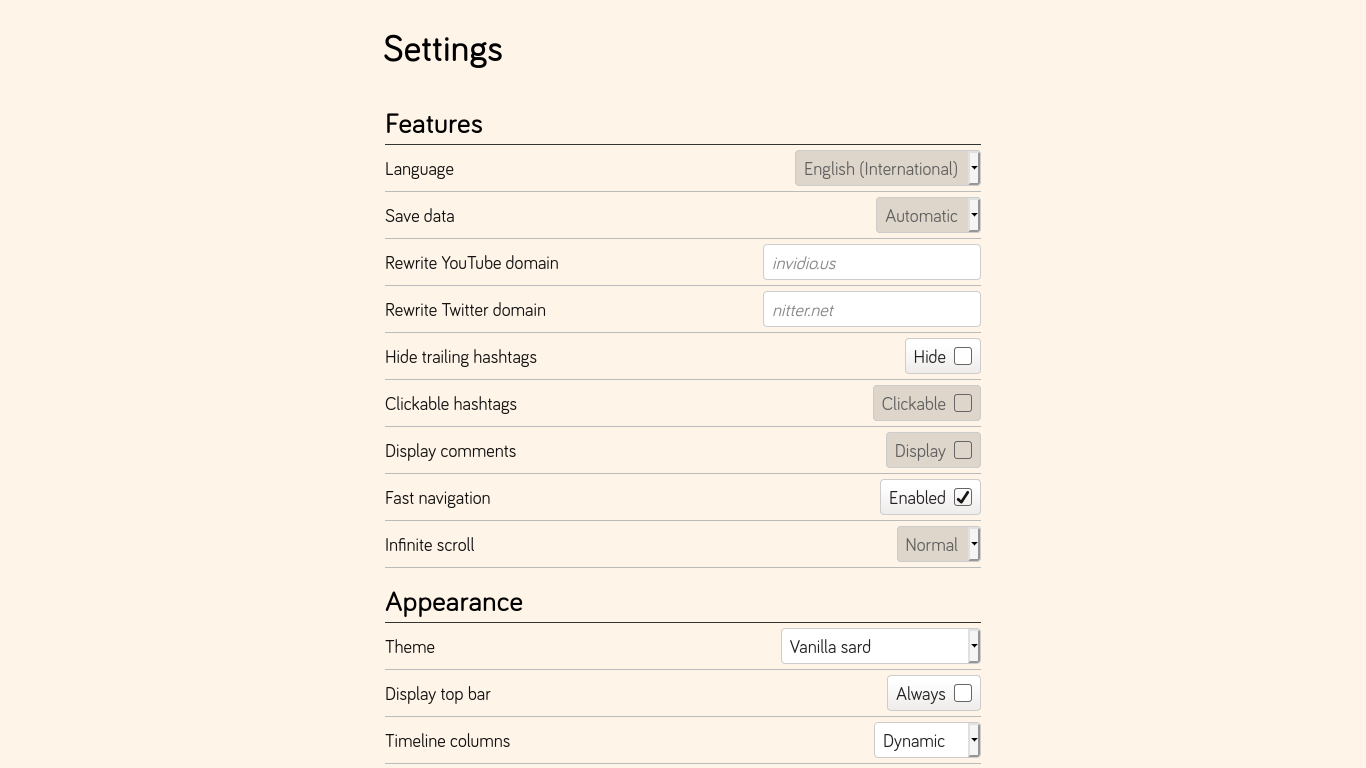Viewport: 1366px width, 768px height.
Task: Open the Infinite scroll dropdown
Action: coord(938,545)
